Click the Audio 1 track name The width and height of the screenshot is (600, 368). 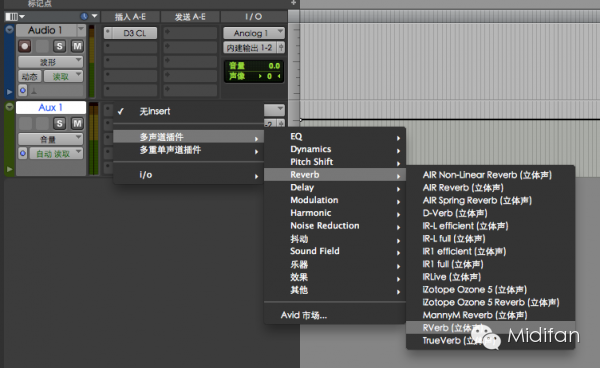coord(45,30)
